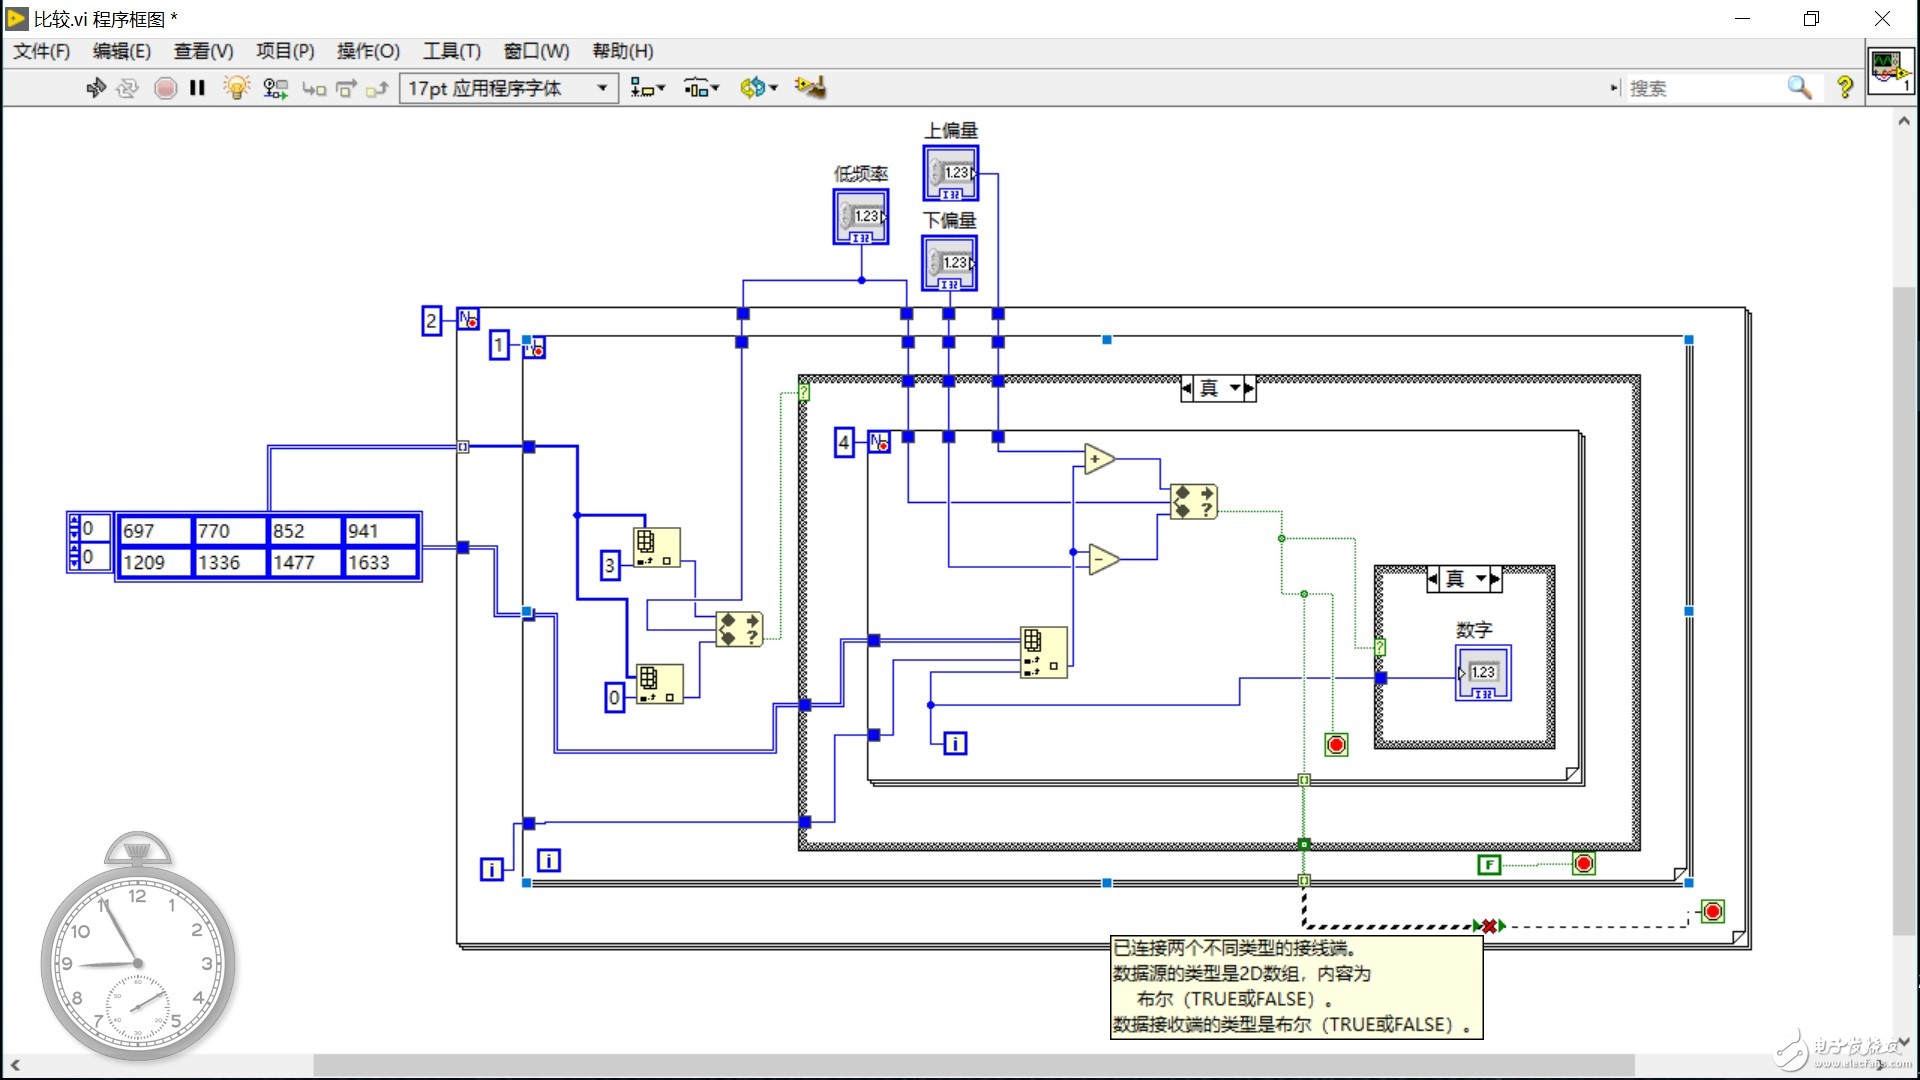Click the Run arrow toolbar icon
Screen dimensions: 1920x1080
96,88
